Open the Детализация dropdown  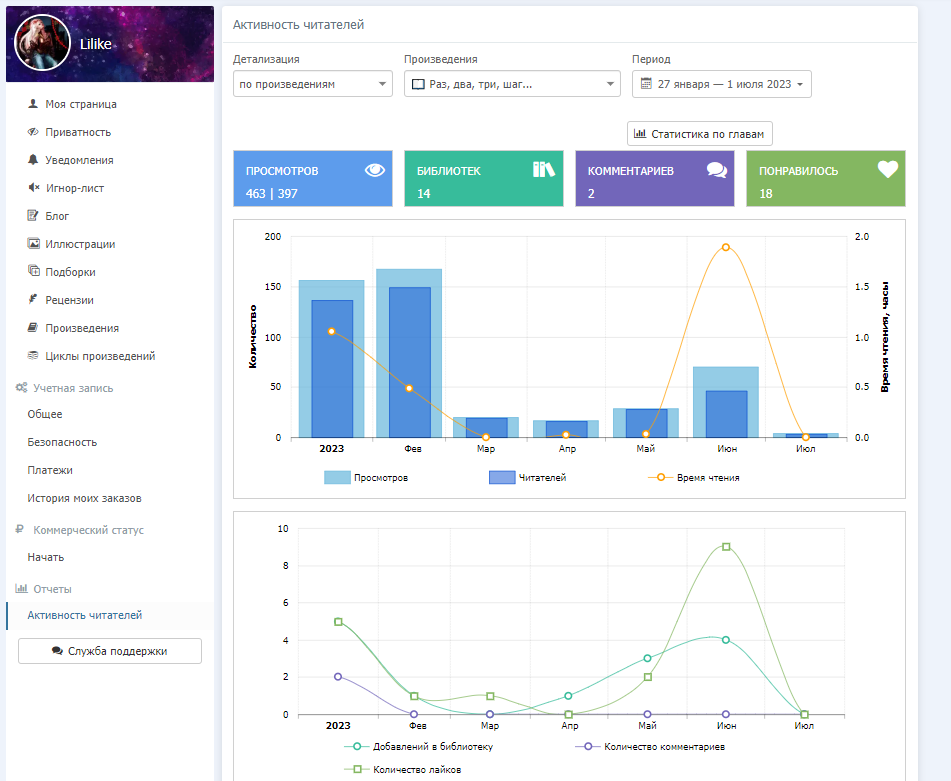(x=313, y=85)
